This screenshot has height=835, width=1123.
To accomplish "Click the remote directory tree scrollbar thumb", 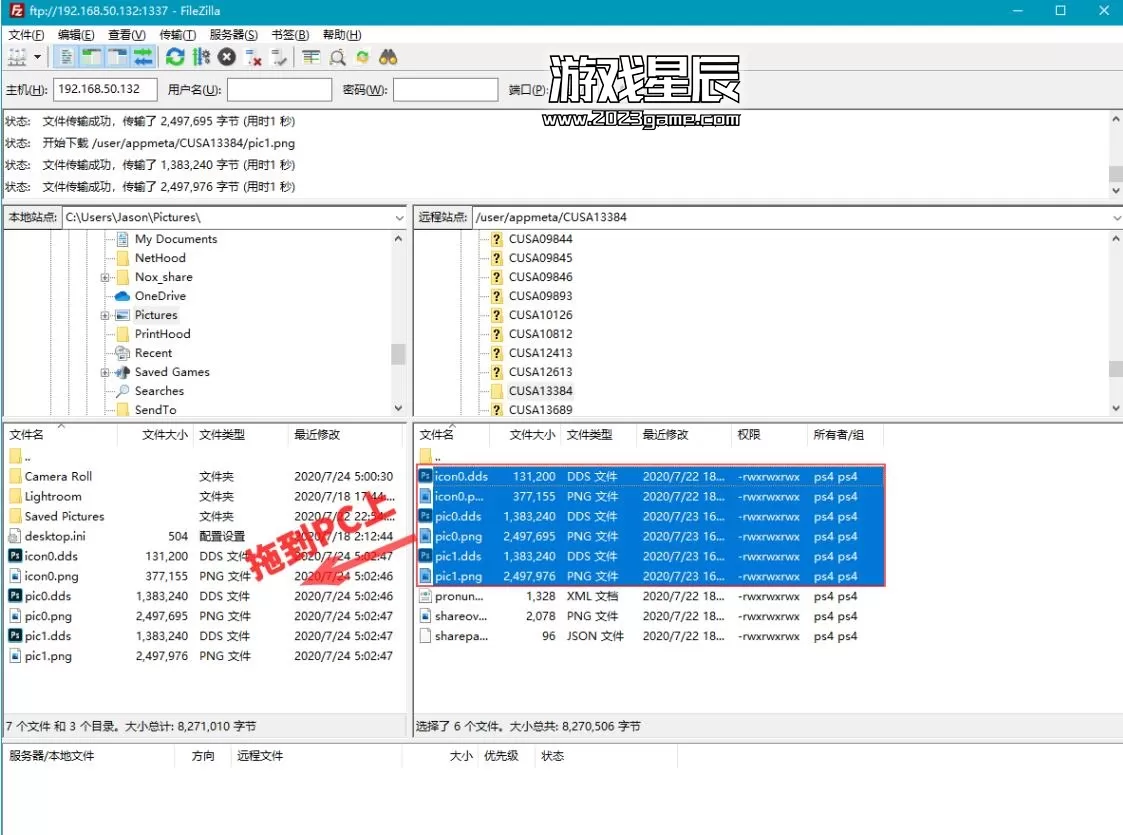I will (x=1115, y=369).
